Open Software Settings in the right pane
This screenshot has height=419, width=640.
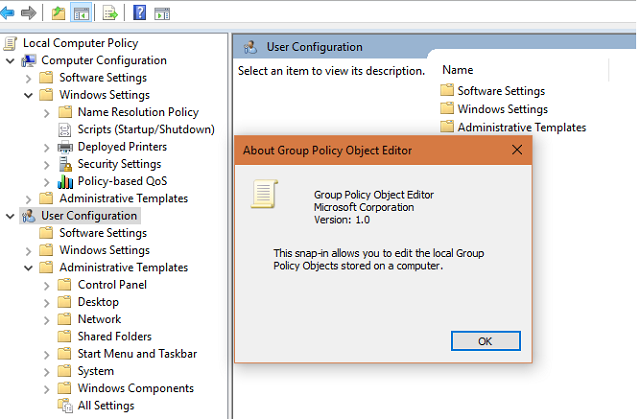click(x=500, y=91)
